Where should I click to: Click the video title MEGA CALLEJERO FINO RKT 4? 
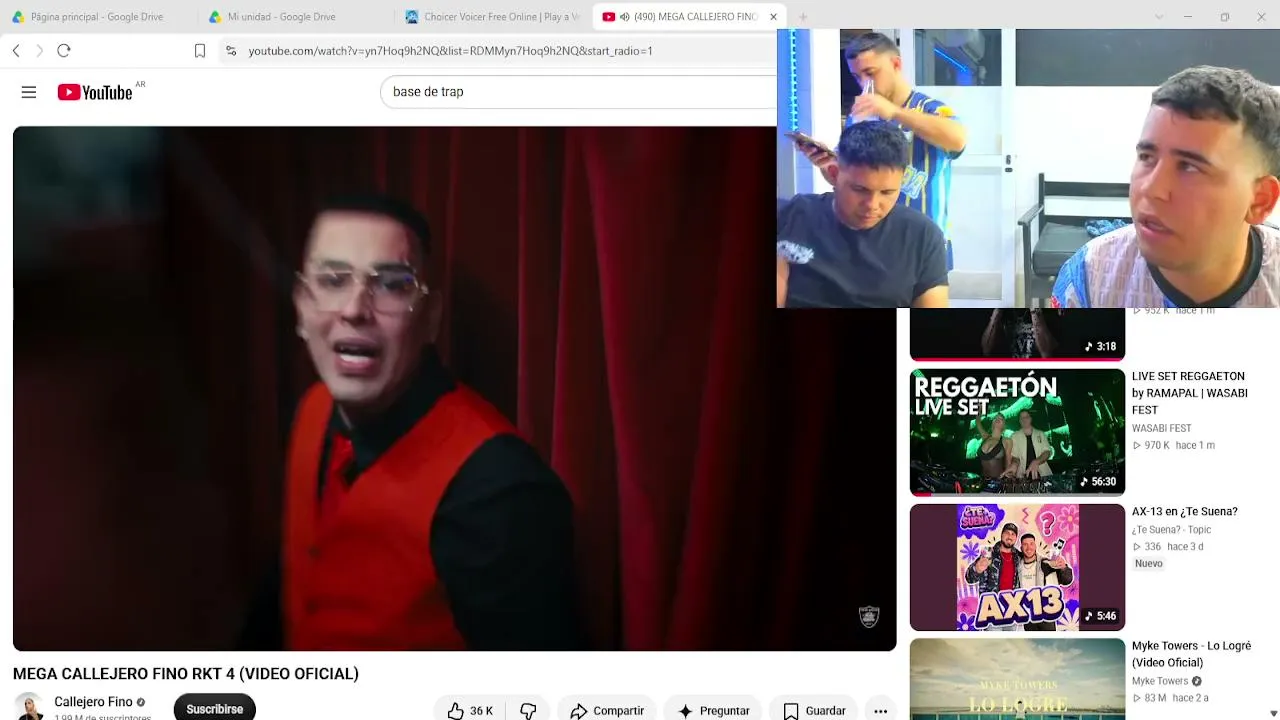click(x=186, y=674)
